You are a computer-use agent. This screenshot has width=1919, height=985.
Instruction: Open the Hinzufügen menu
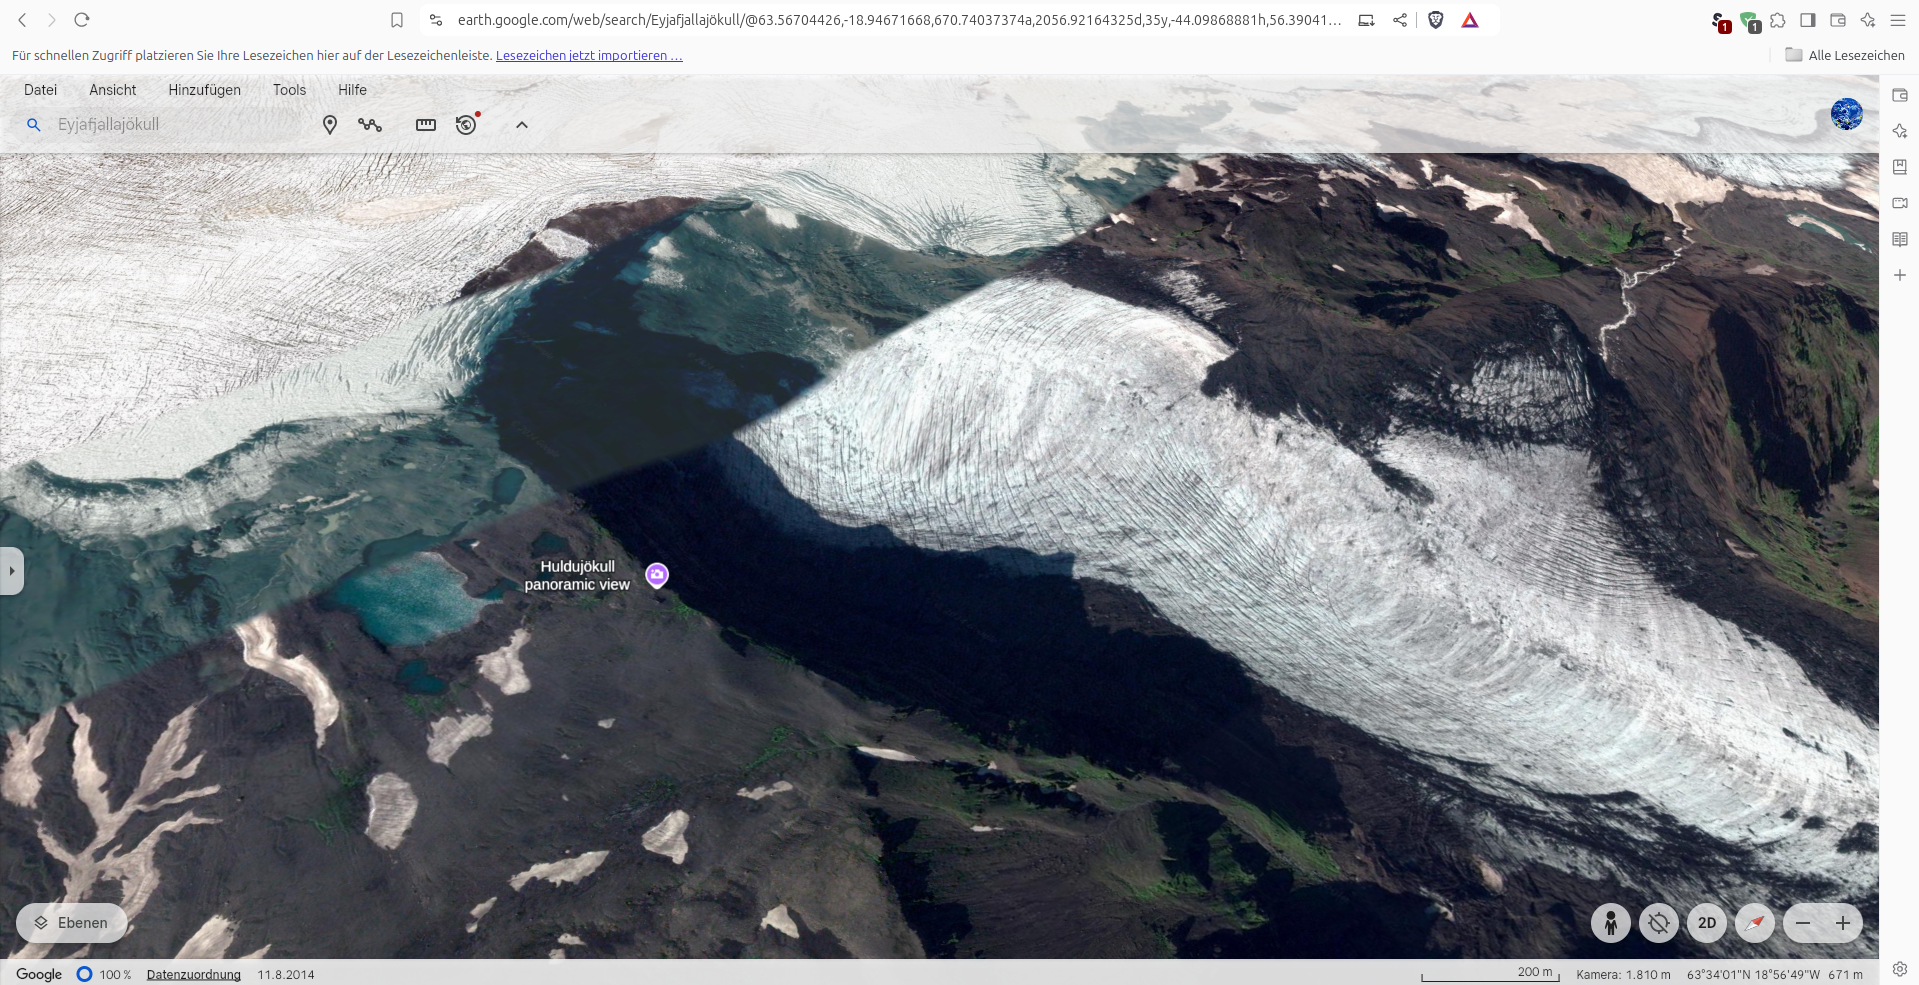pyautogui.click(x=204, y=90)
